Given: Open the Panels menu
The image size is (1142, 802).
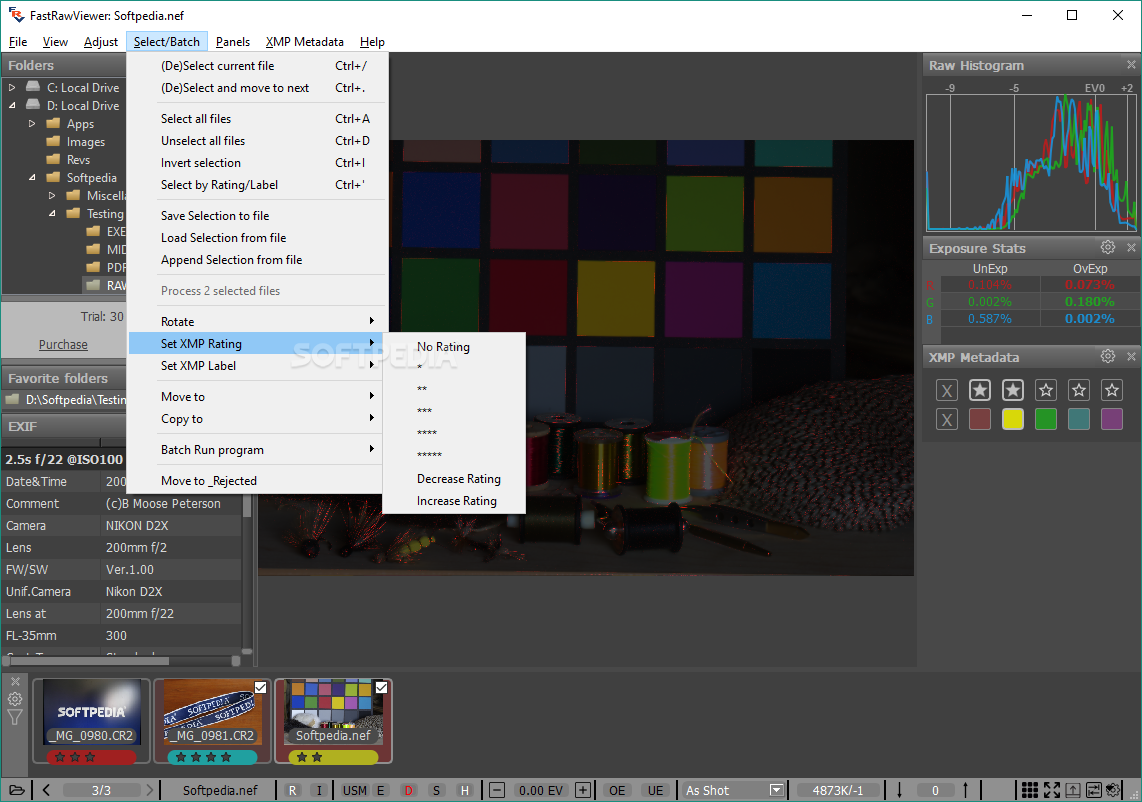Looking at the screenshot, I should tap(233, 42).
